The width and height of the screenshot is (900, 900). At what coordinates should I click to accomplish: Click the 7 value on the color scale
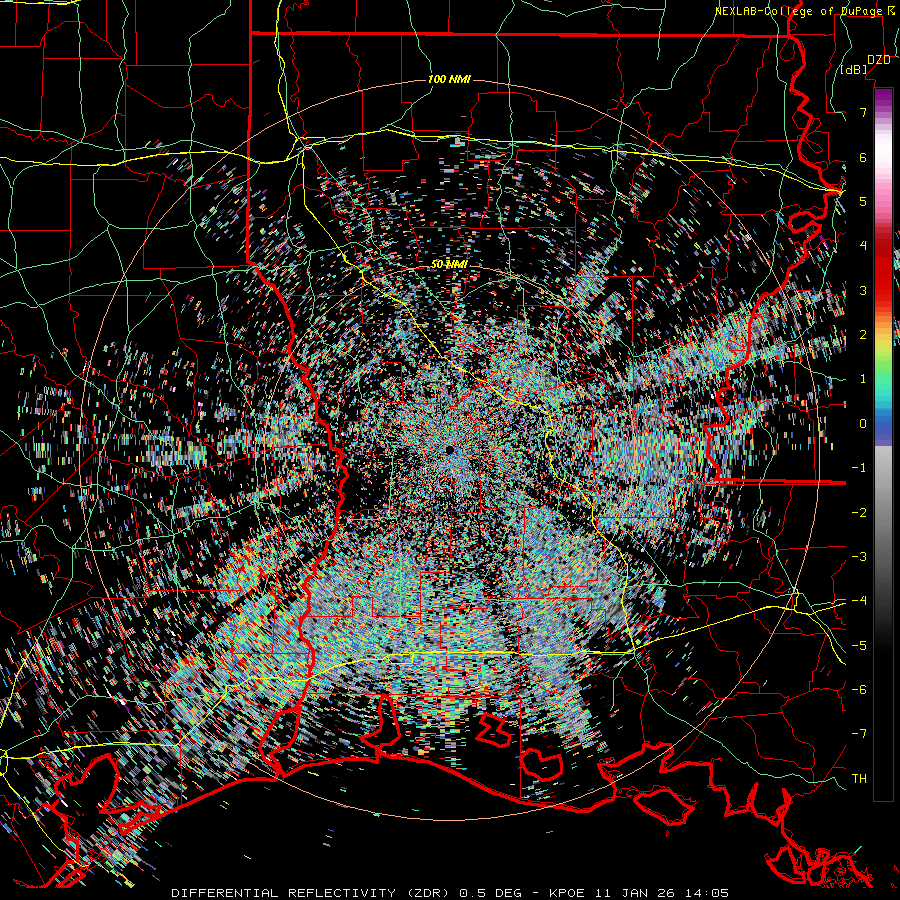863,112
